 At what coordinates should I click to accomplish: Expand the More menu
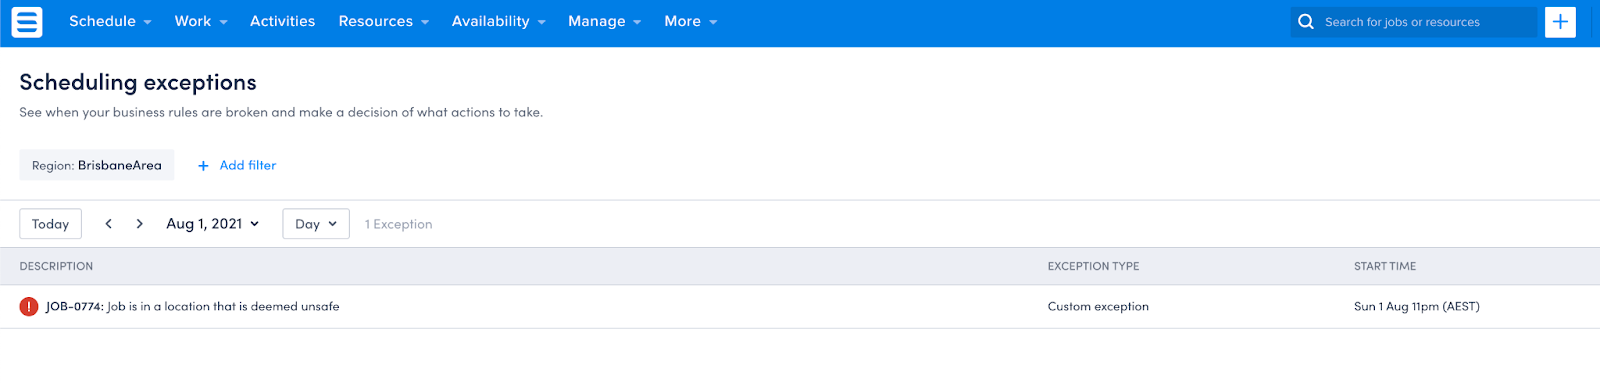click(691, 21)
